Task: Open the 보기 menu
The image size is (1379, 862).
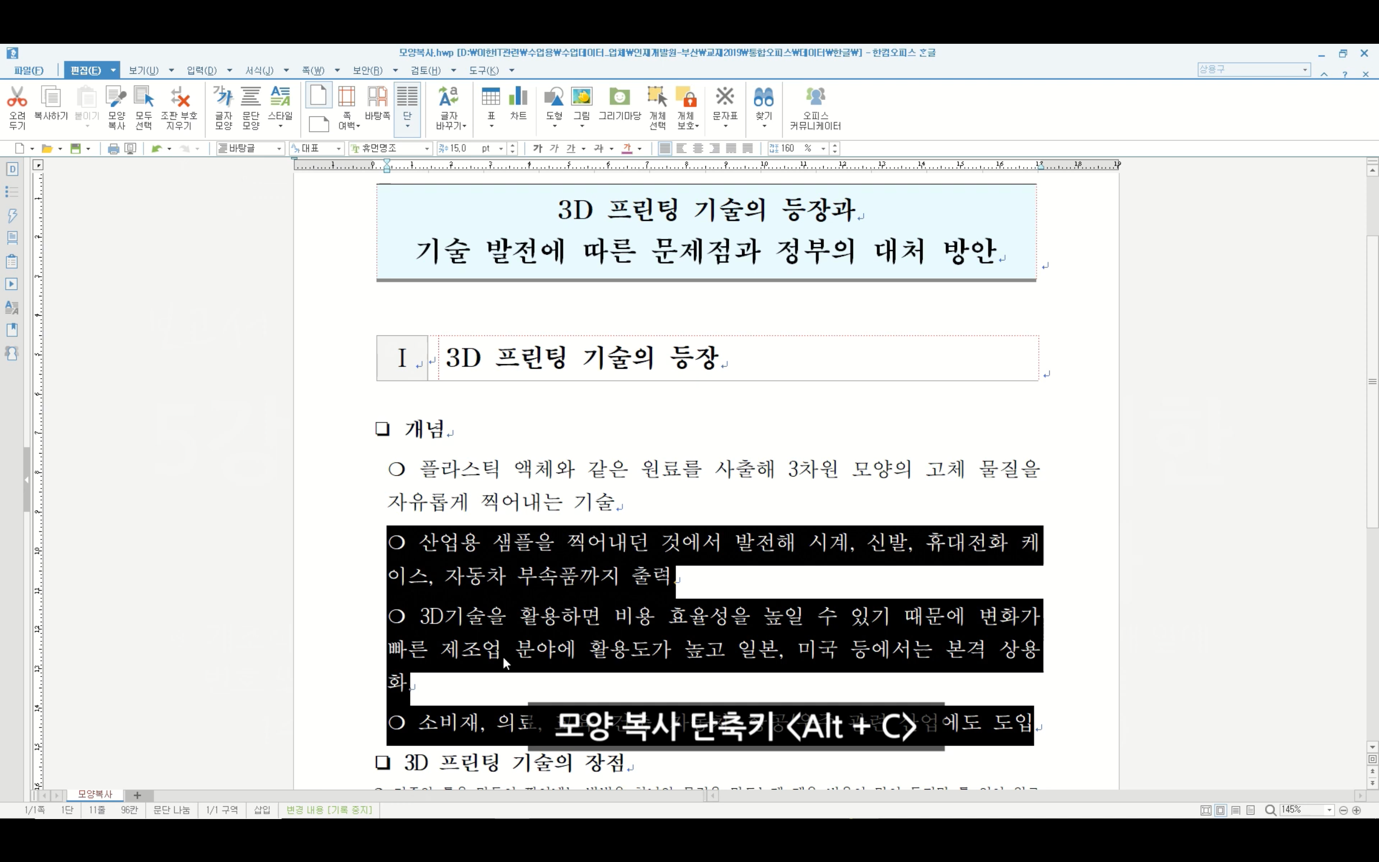Action: [143, 71]
